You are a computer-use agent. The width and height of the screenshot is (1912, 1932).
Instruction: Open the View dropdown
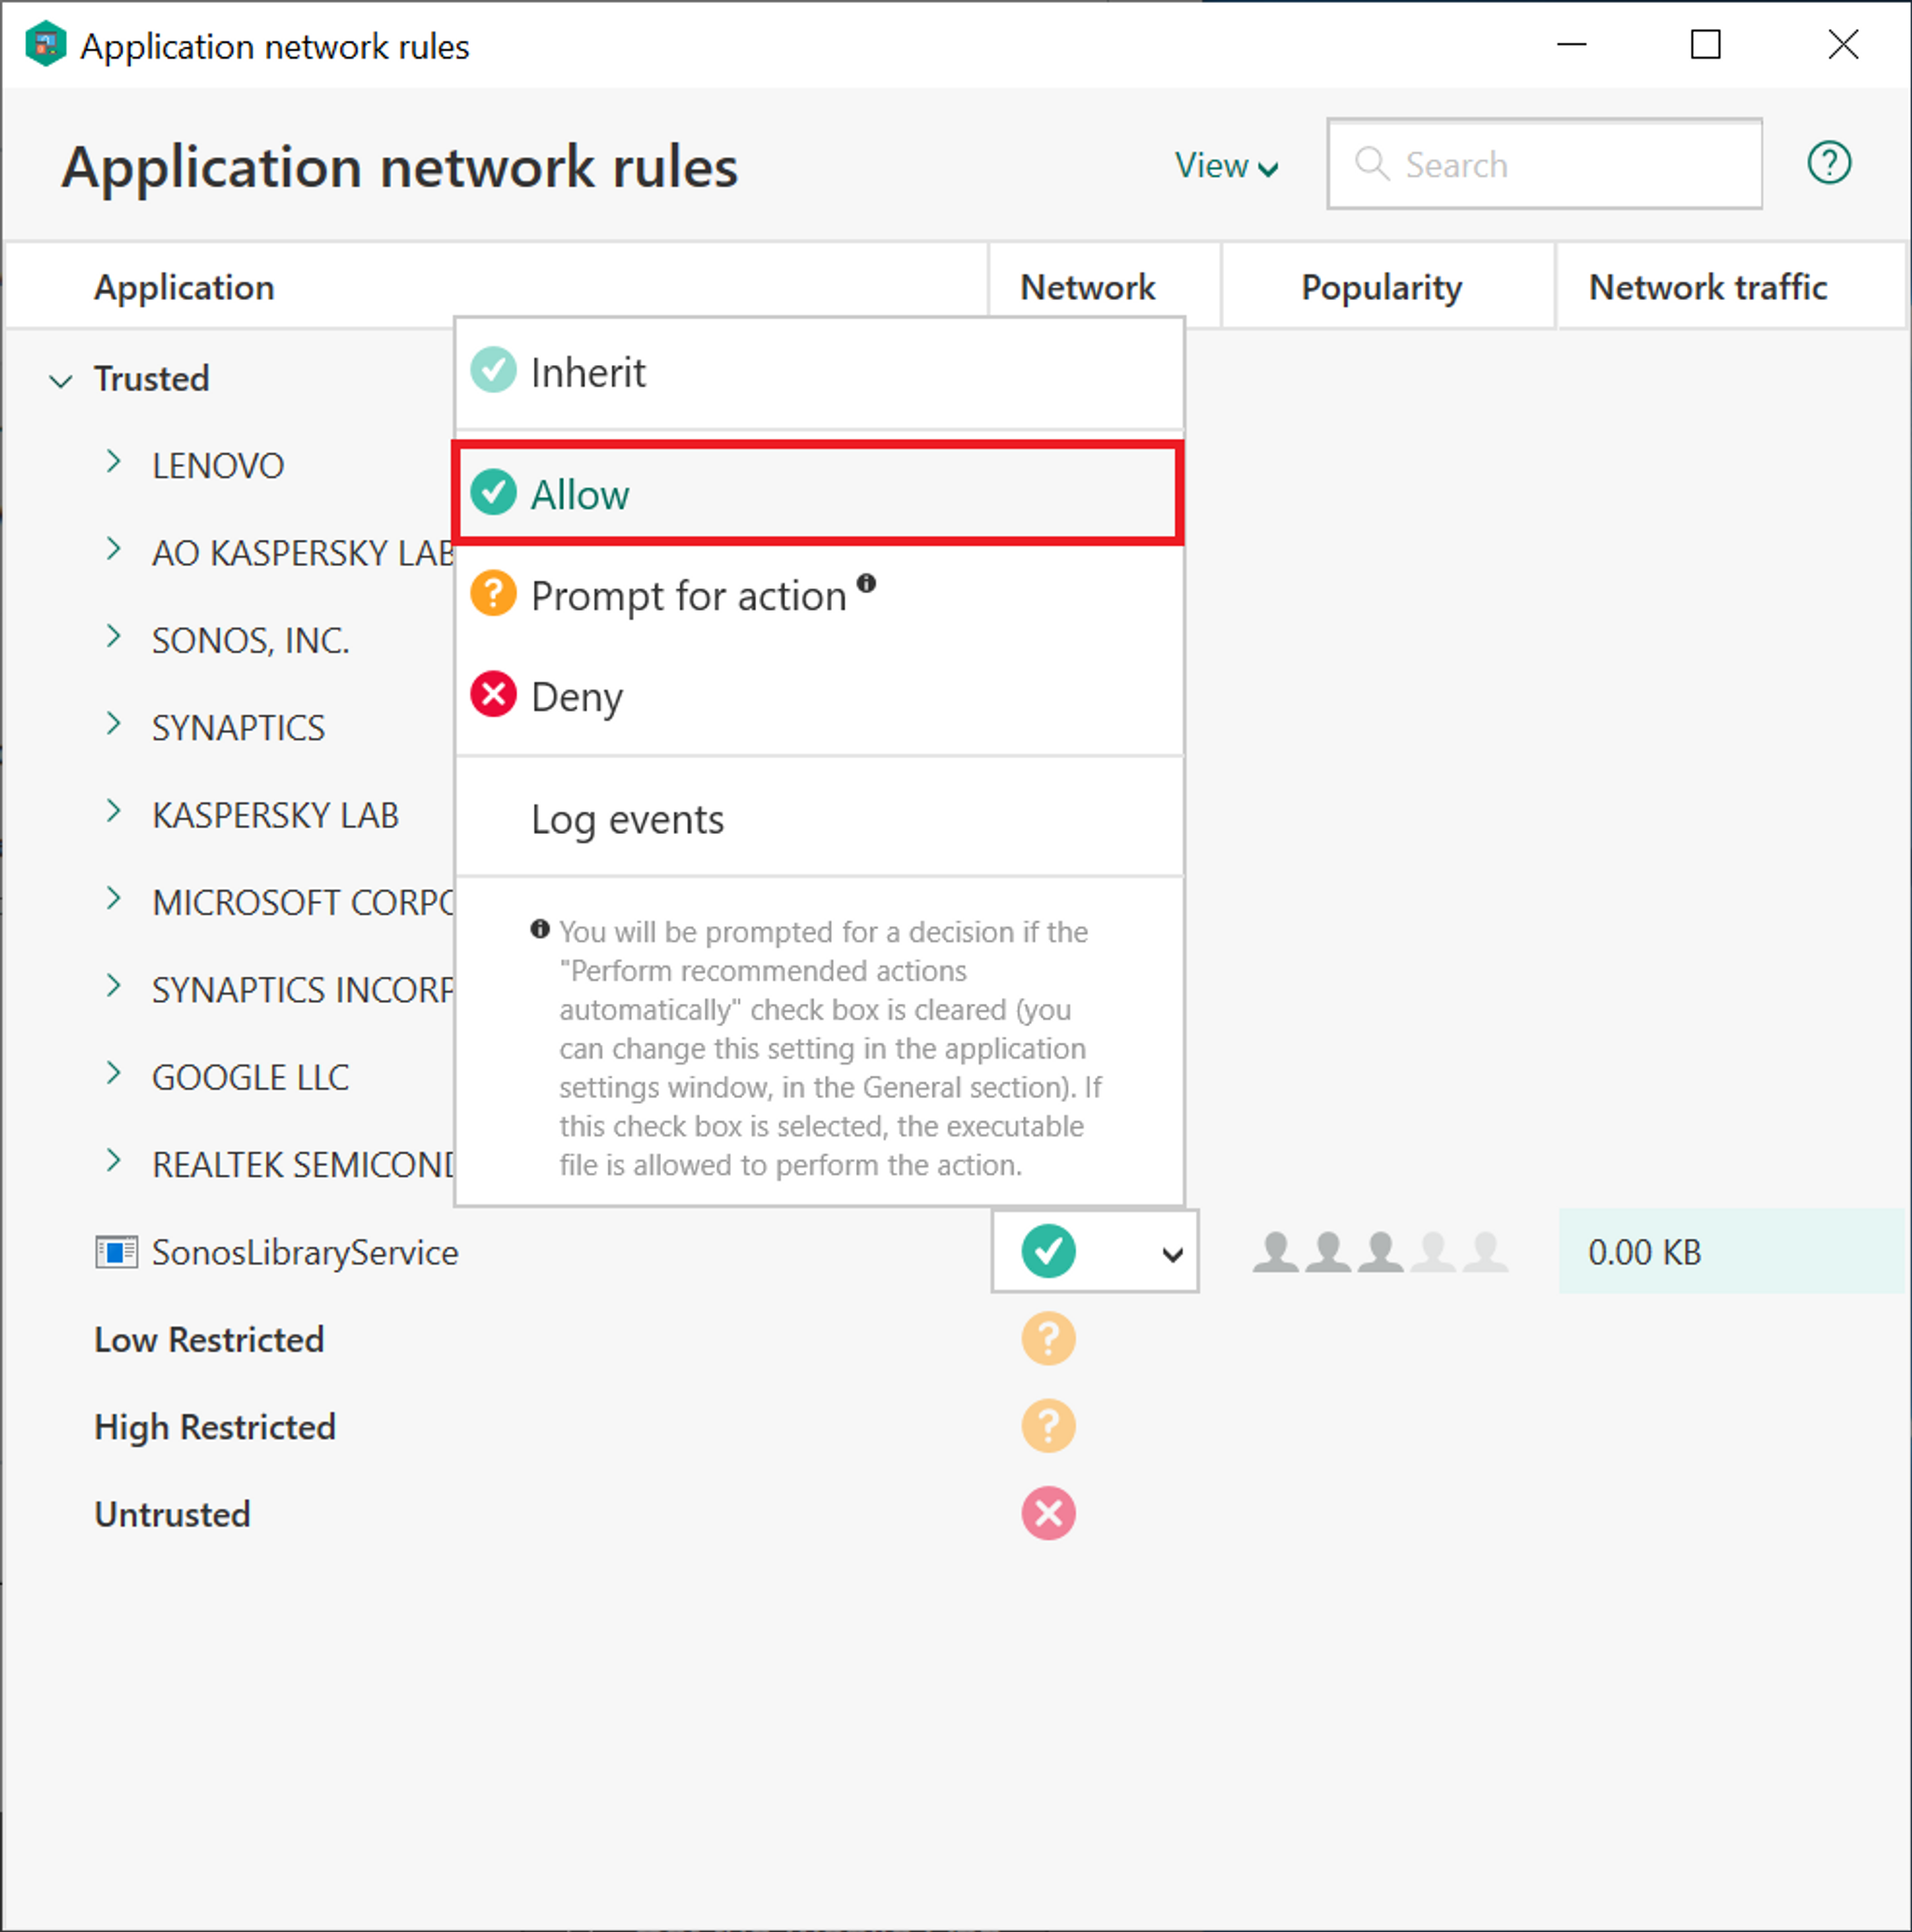pos(1225,166)
